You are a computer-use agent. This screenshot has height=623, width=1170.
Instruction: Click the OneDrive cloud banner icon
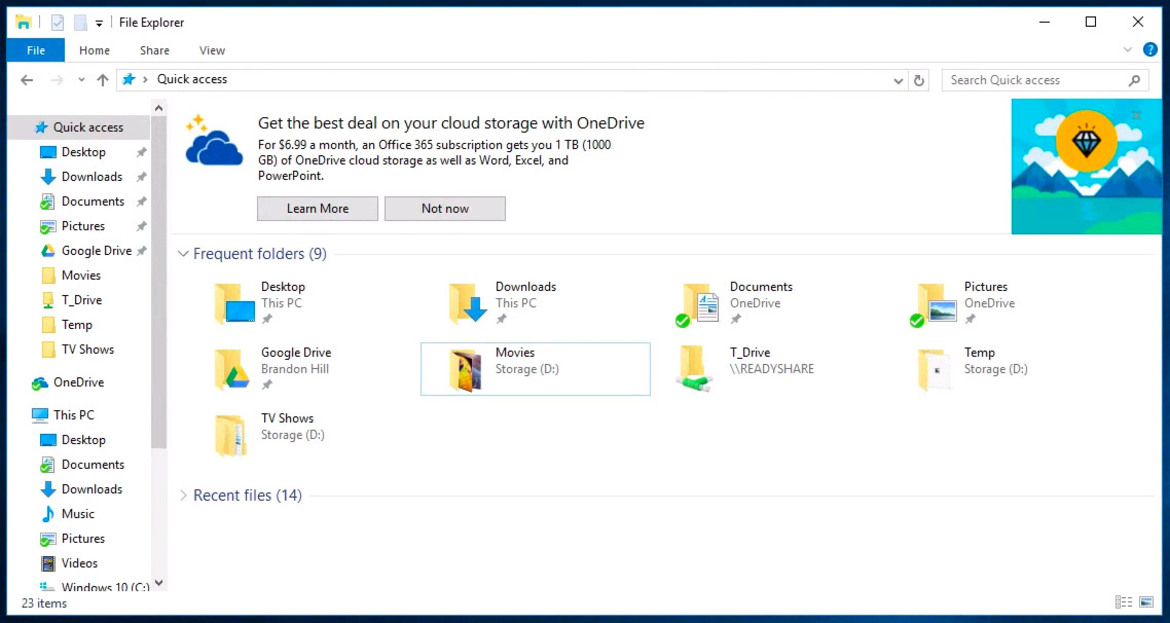[x=213, y=140]
